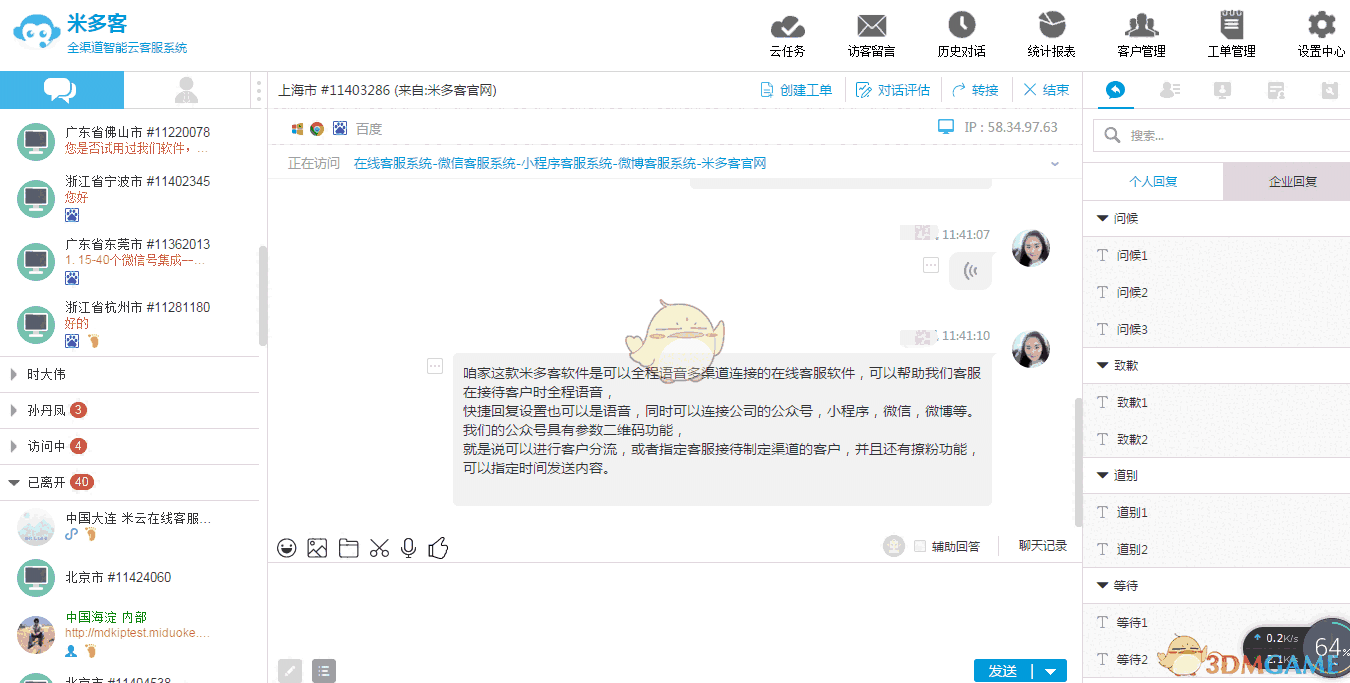Screen dimensions: 1350x683
Task: Switch to the 个人回复 tab
Action: point(1153,181)
